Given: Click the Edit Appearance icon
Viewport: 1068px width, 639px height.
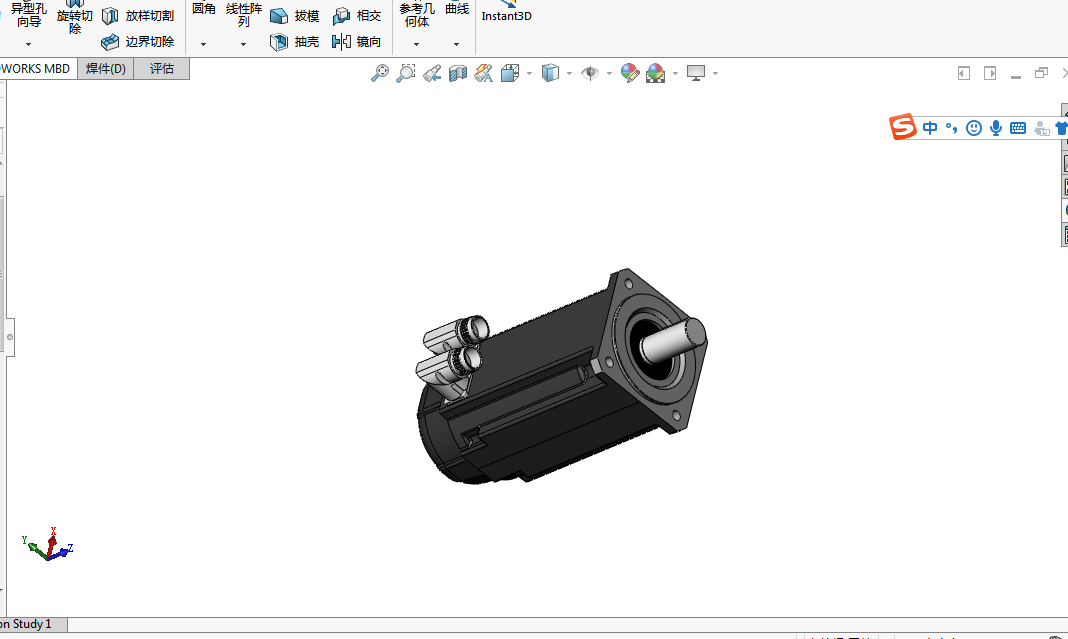Looking at the screenshot, I should (630, 73).
